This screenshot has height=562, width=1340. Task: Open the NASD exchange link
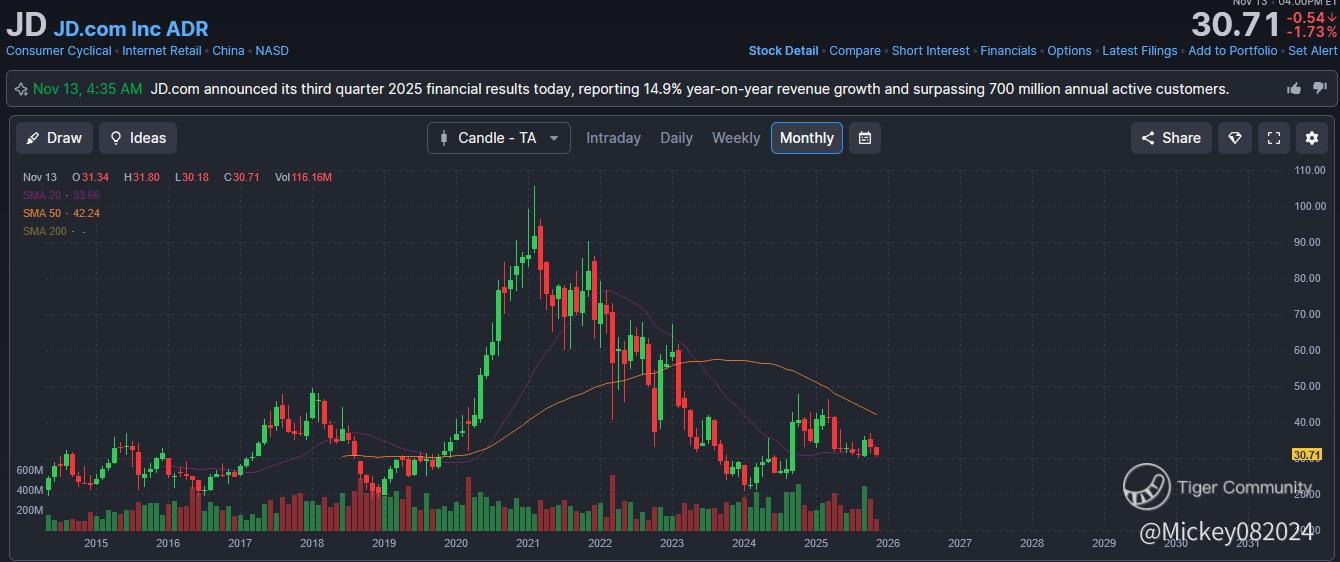click(272, 51)
